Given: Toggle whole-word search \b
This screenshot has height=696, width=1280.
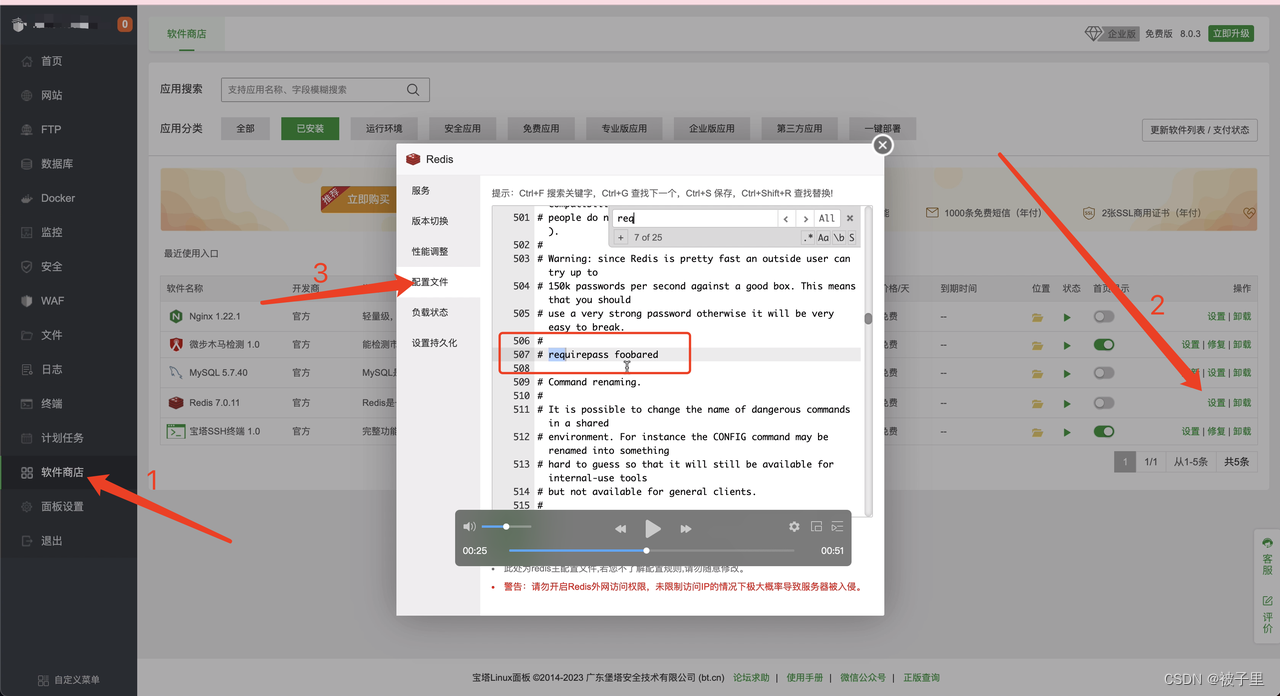Looking at the screenshot, I should [839, 237].
